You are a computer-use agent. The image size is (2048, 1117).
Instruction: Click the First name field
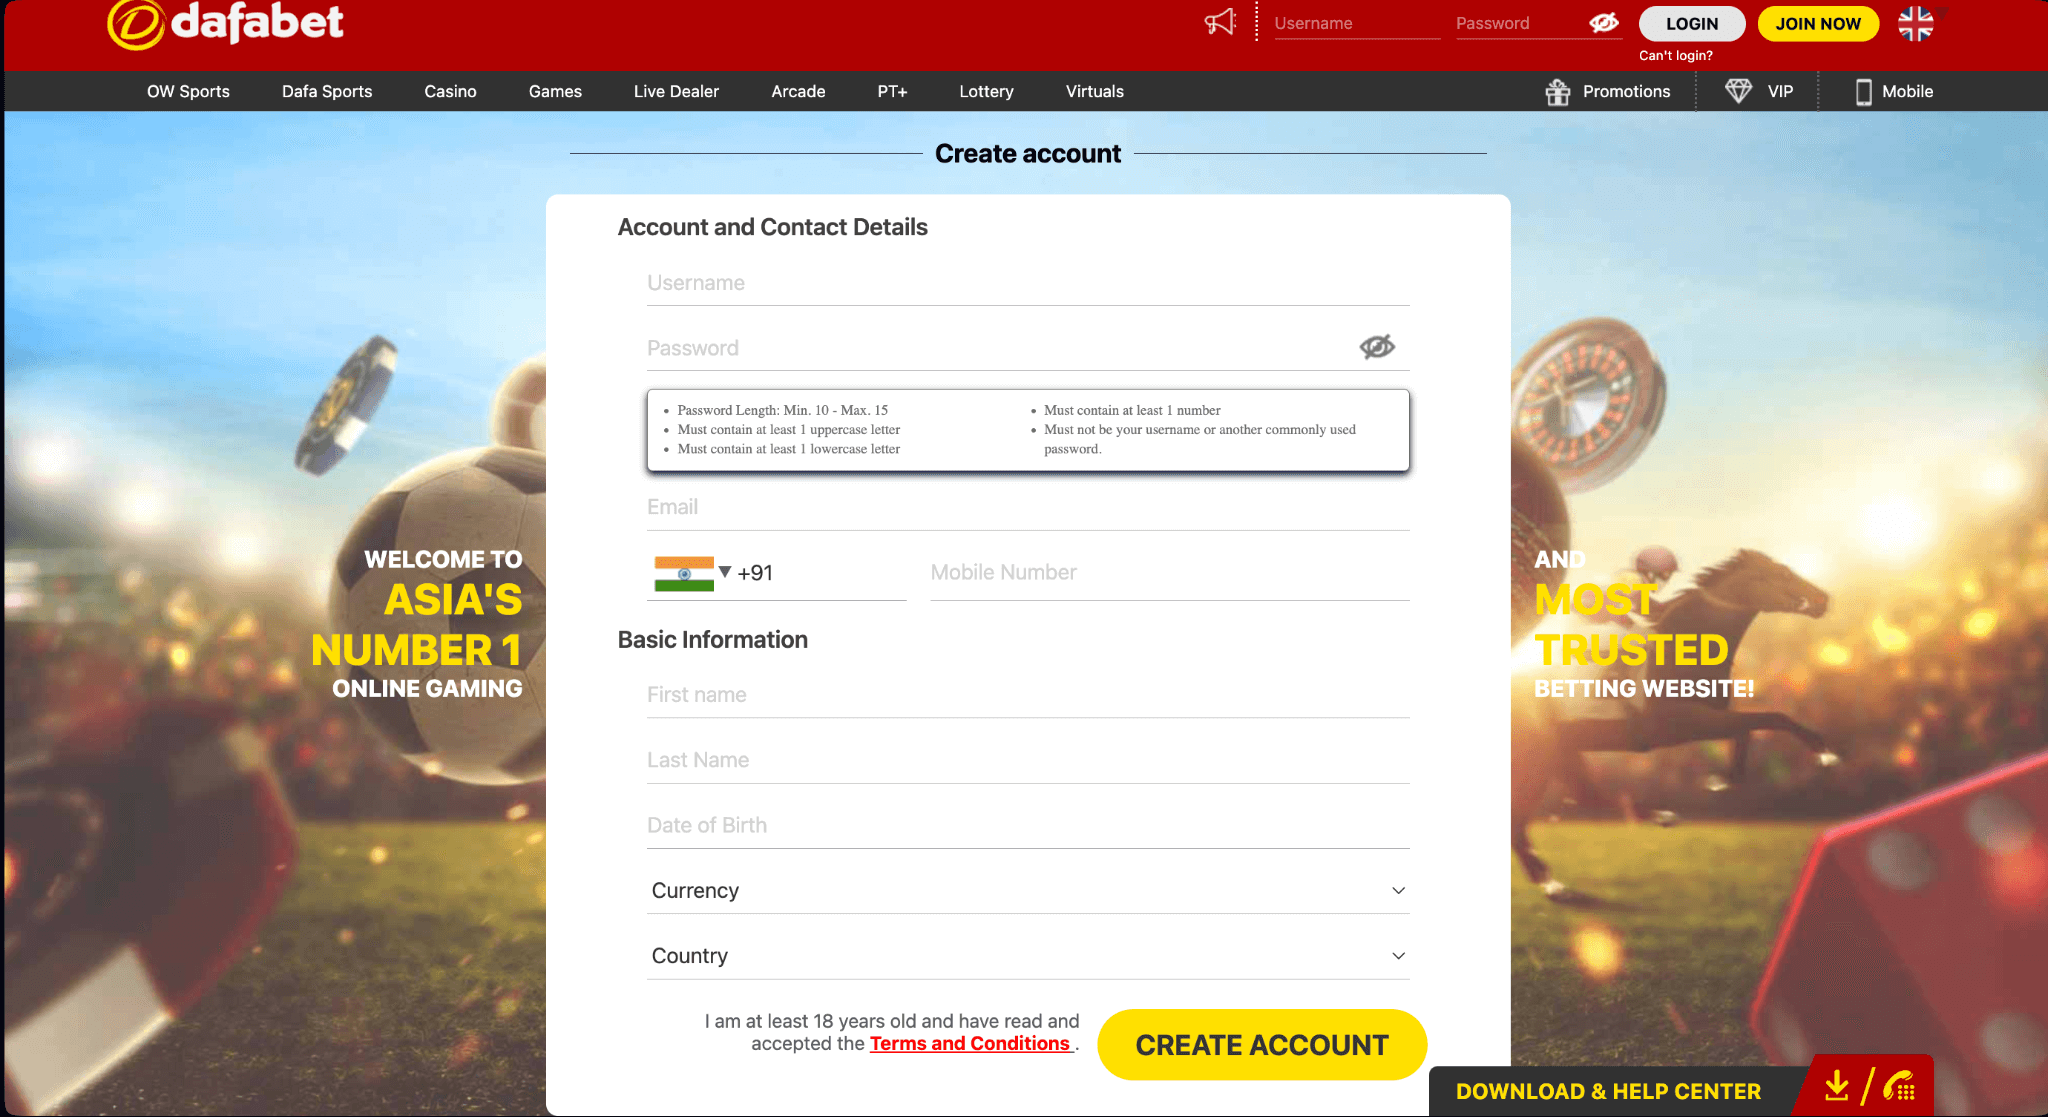1028,695
